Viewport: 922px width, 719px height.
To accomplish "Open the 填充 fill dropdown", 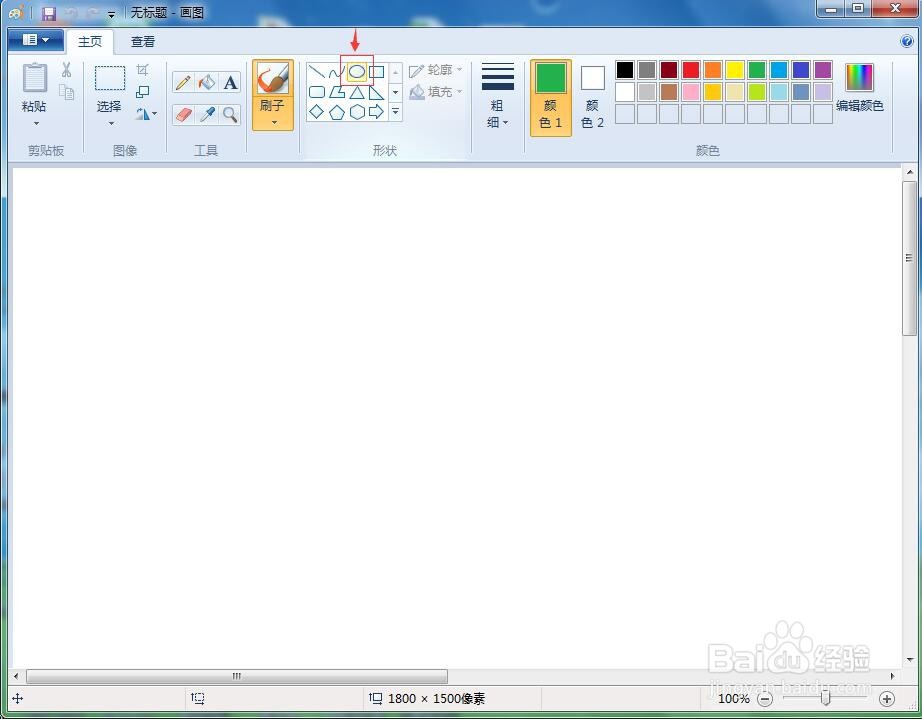I will coord(436,92).
